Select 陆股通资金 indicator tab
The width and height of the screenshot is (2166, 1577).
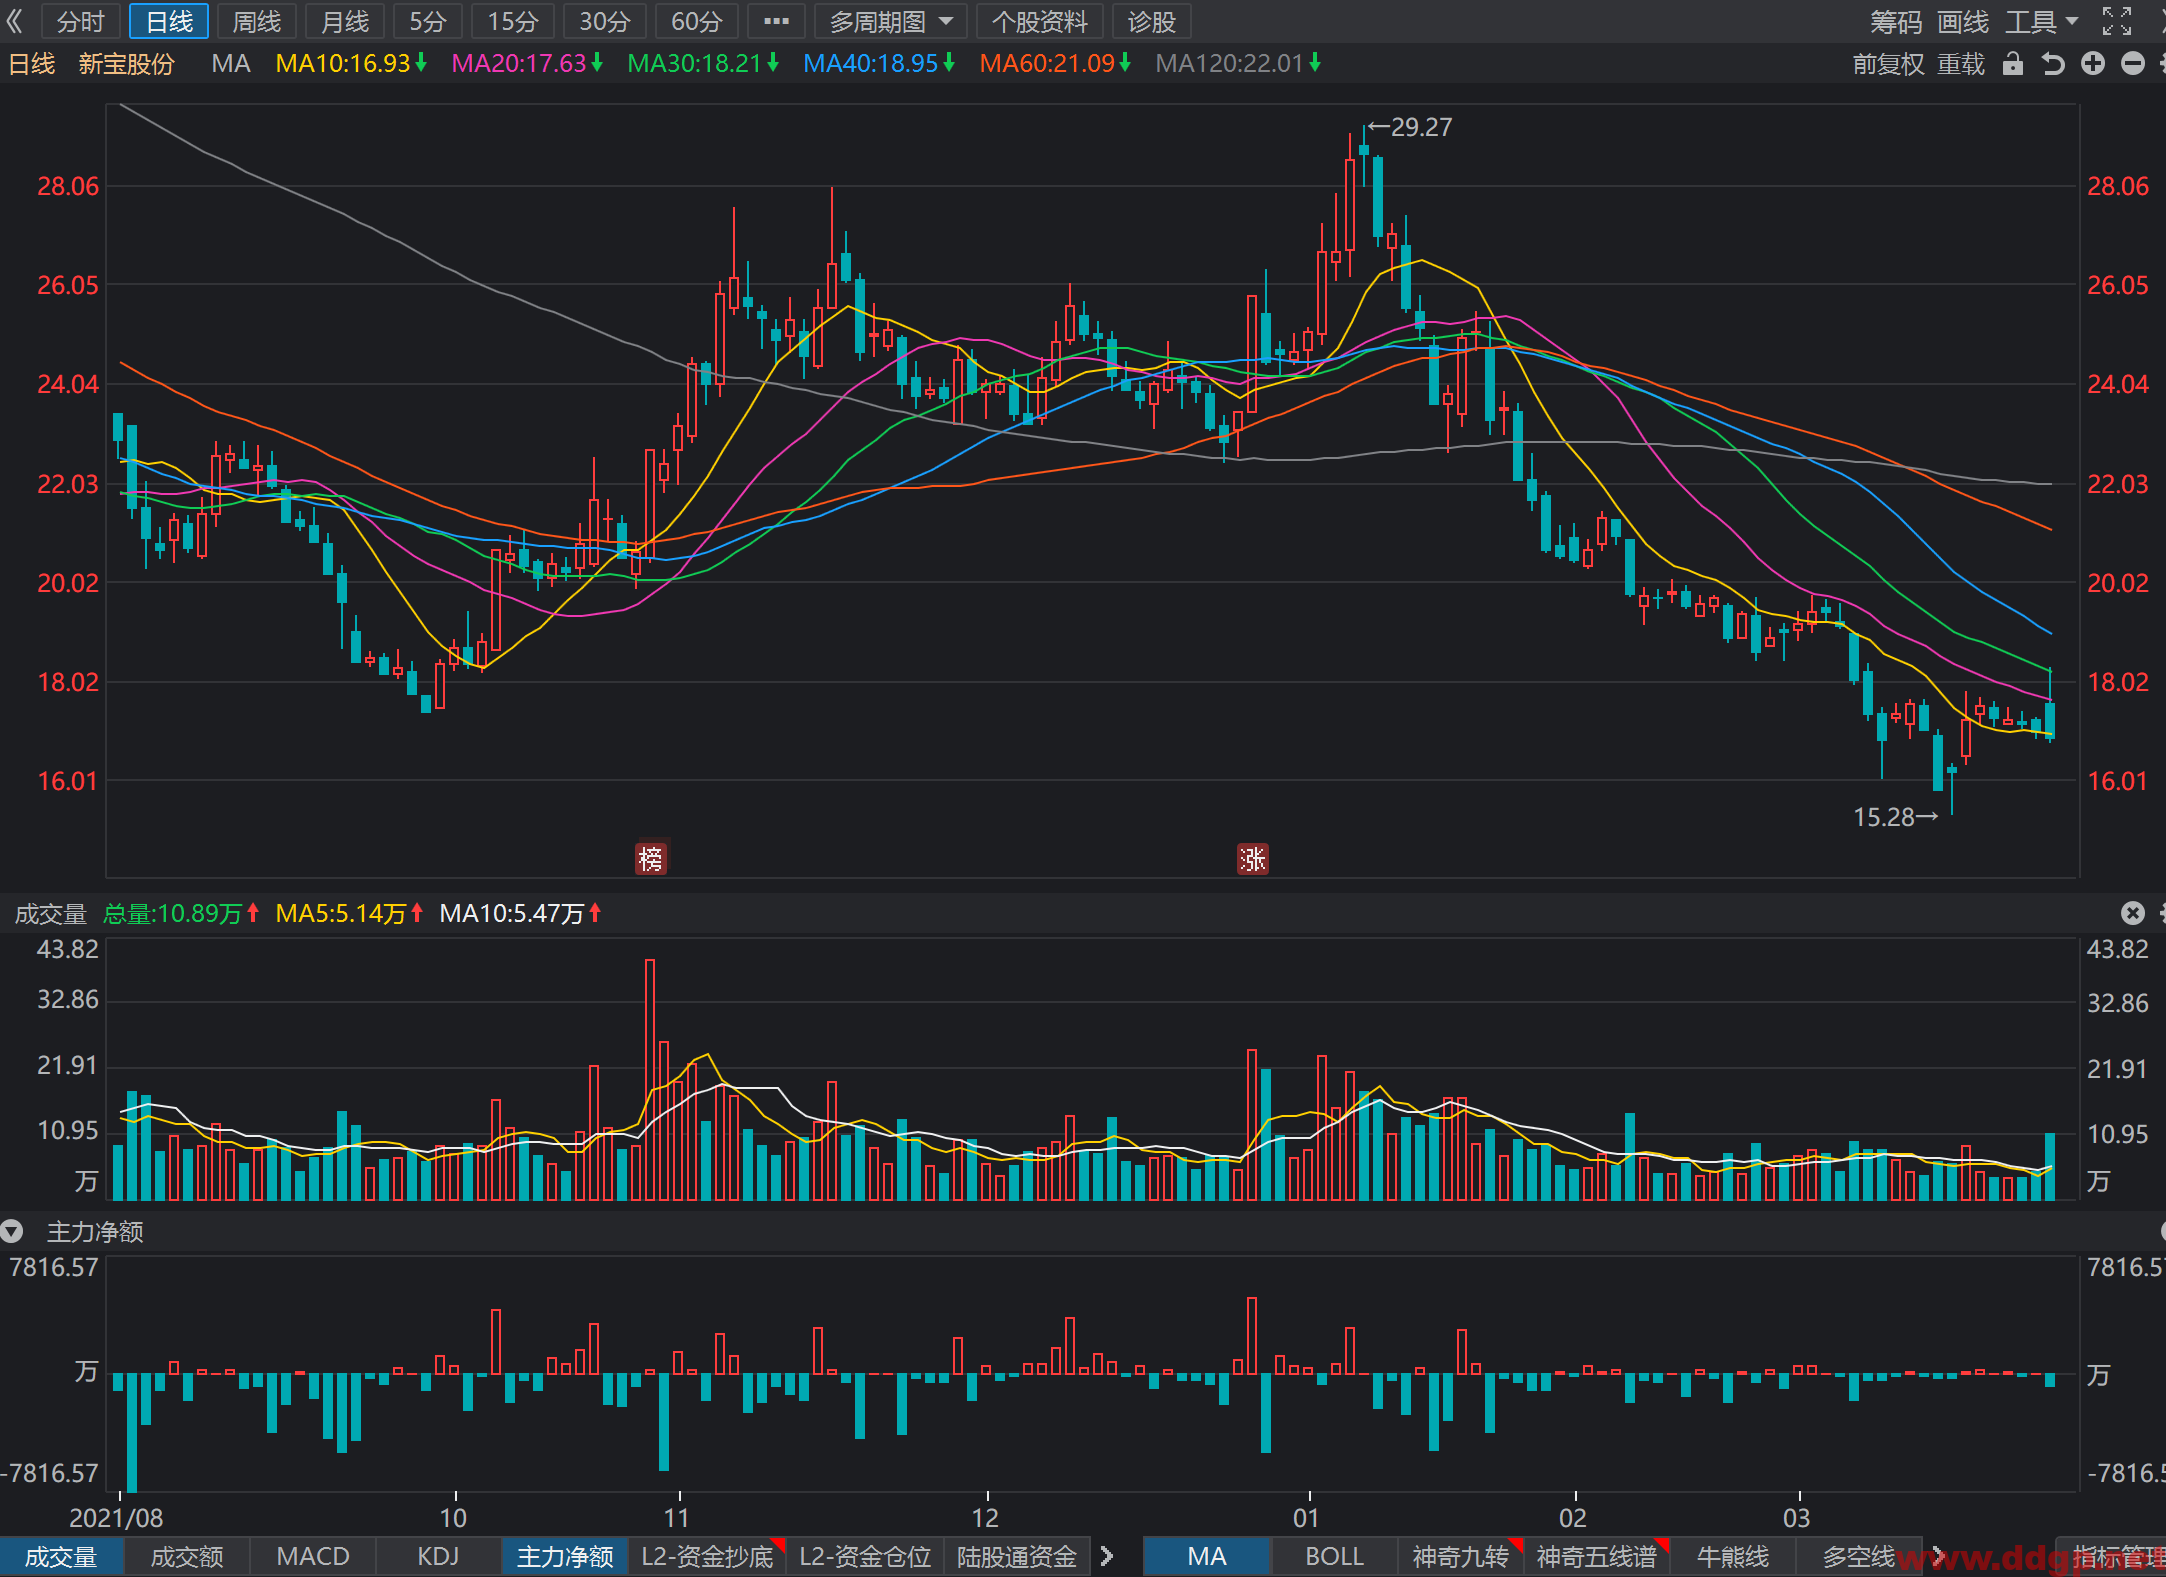(x=1017, y=1557)
